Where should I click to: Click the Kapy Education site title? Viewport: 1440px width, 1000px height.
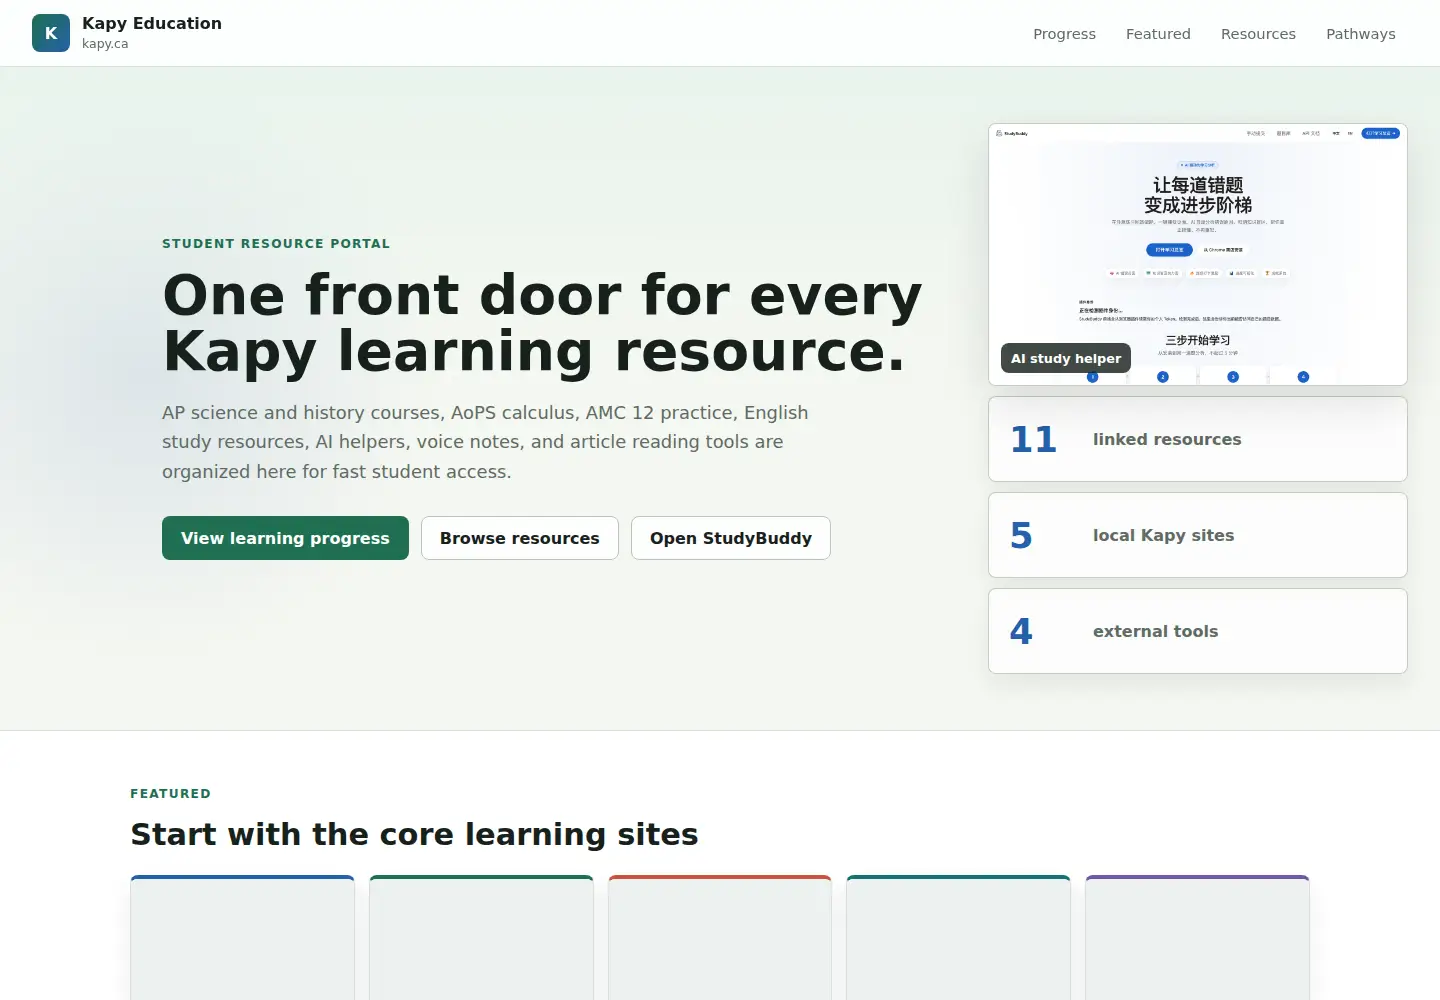(x=152, y=23)
